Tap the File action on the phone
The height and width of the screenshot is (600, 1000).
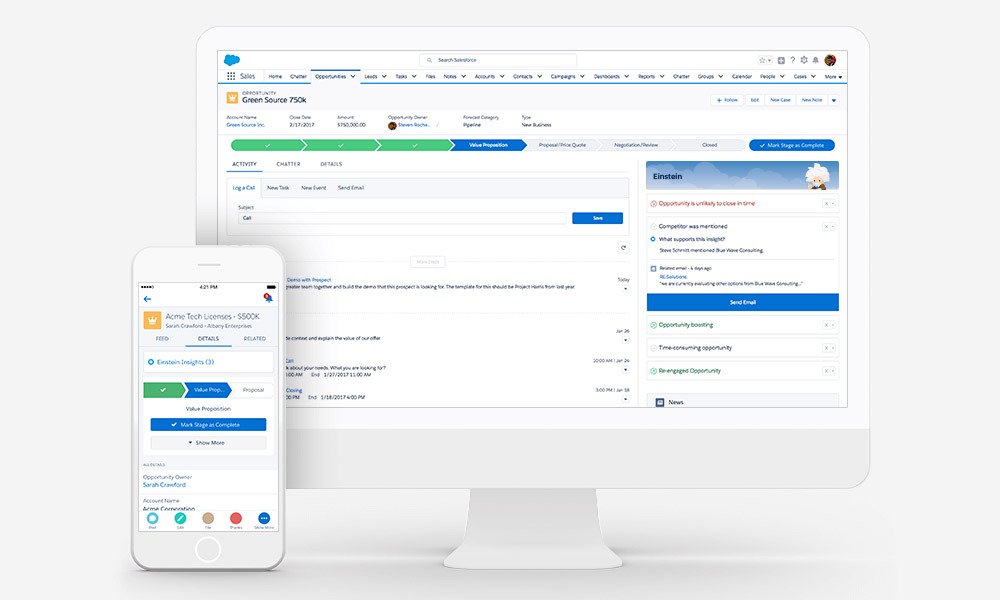pyautogui.click(x=208, y=518)
